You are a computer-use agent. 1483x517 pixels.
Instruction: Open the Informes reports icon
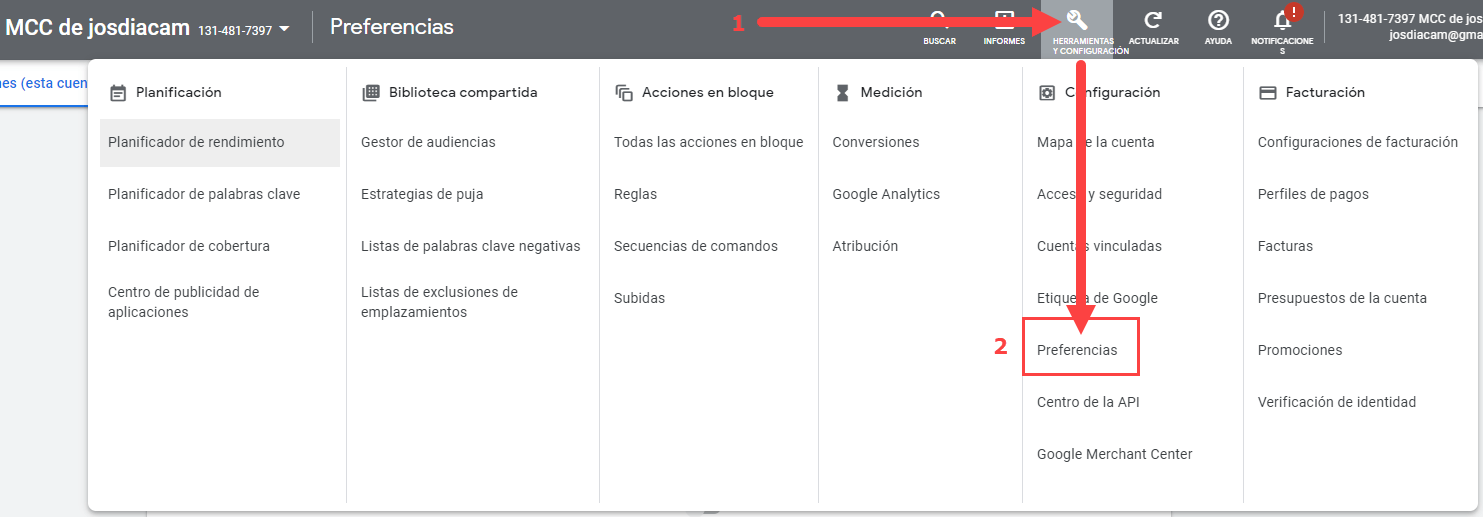point(1004,22)
